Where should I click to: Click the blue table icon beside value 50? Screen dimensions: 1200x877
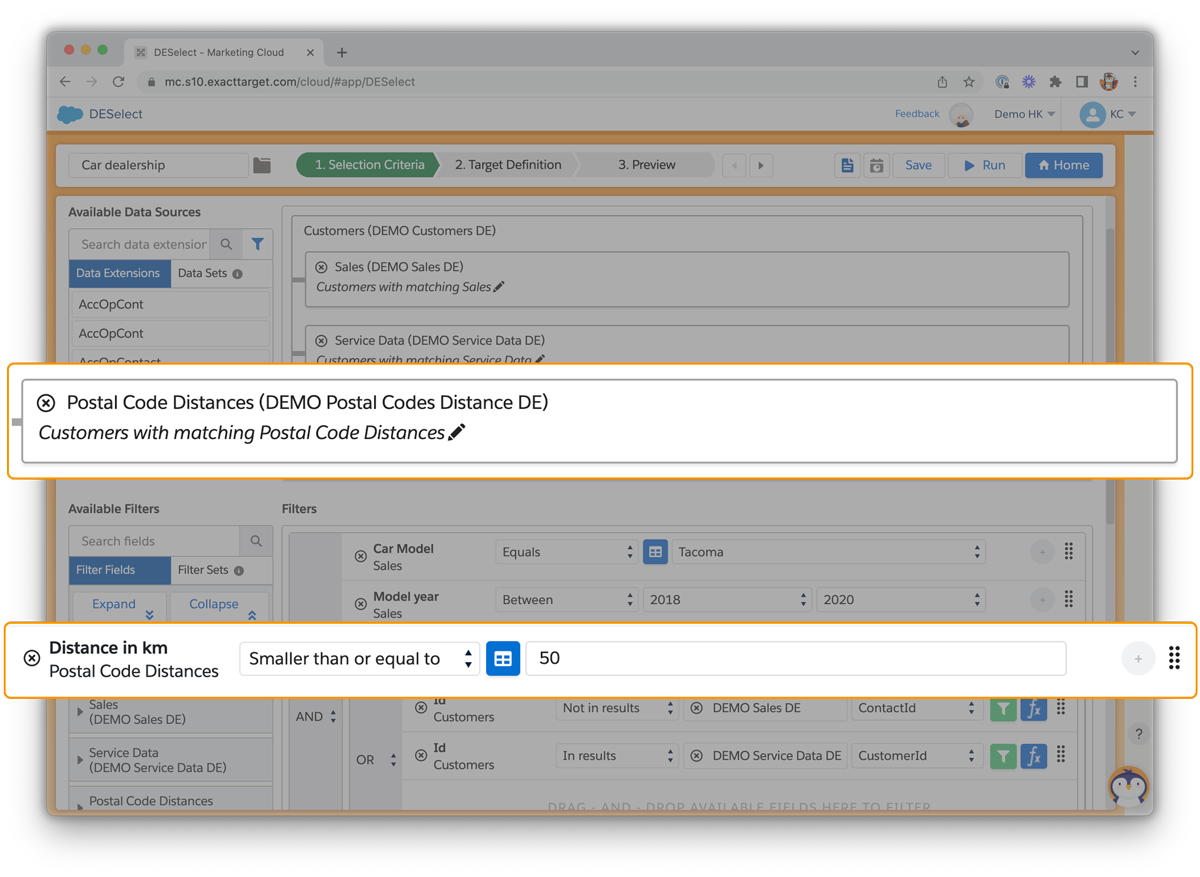click(x=503, y=659)
